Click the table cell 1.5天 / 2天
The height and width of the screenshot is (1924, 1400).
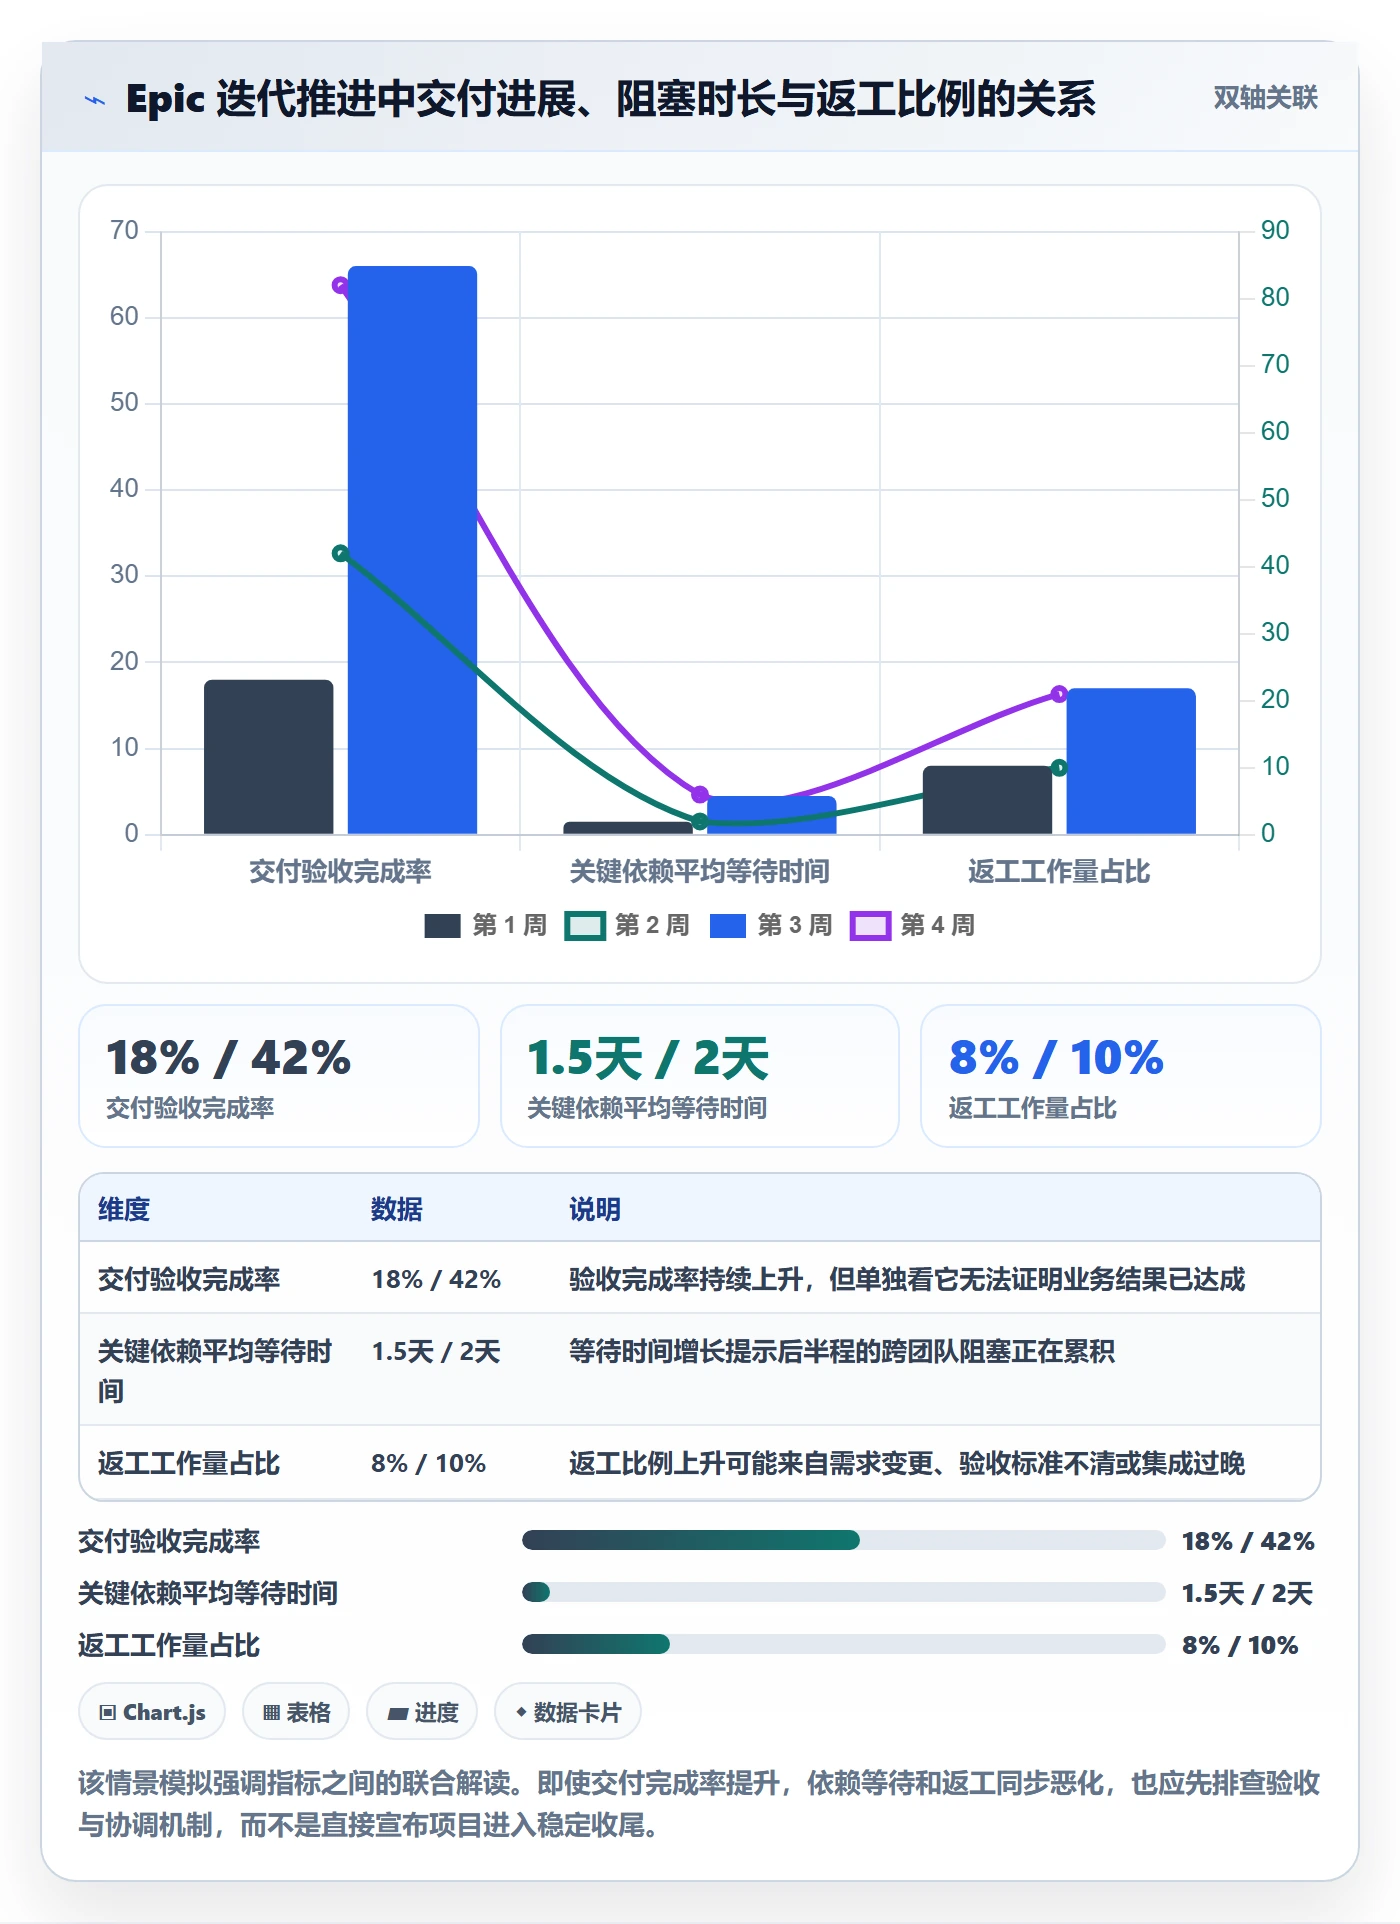(x=436, y=1352)
